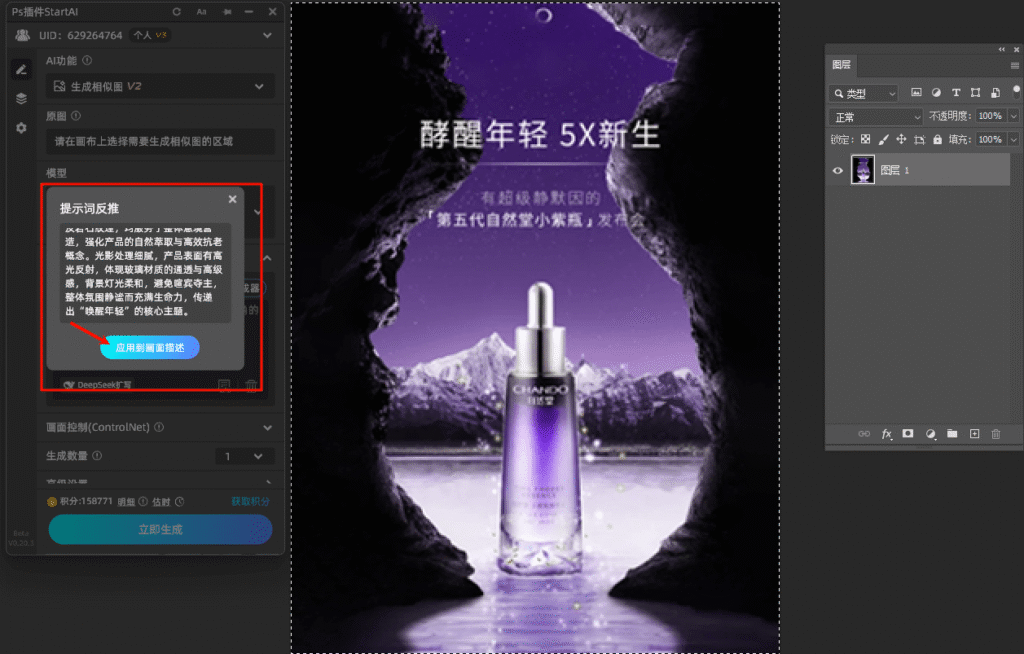
Task: Click the 图层 1 layer name
Action: pos(895,171)
